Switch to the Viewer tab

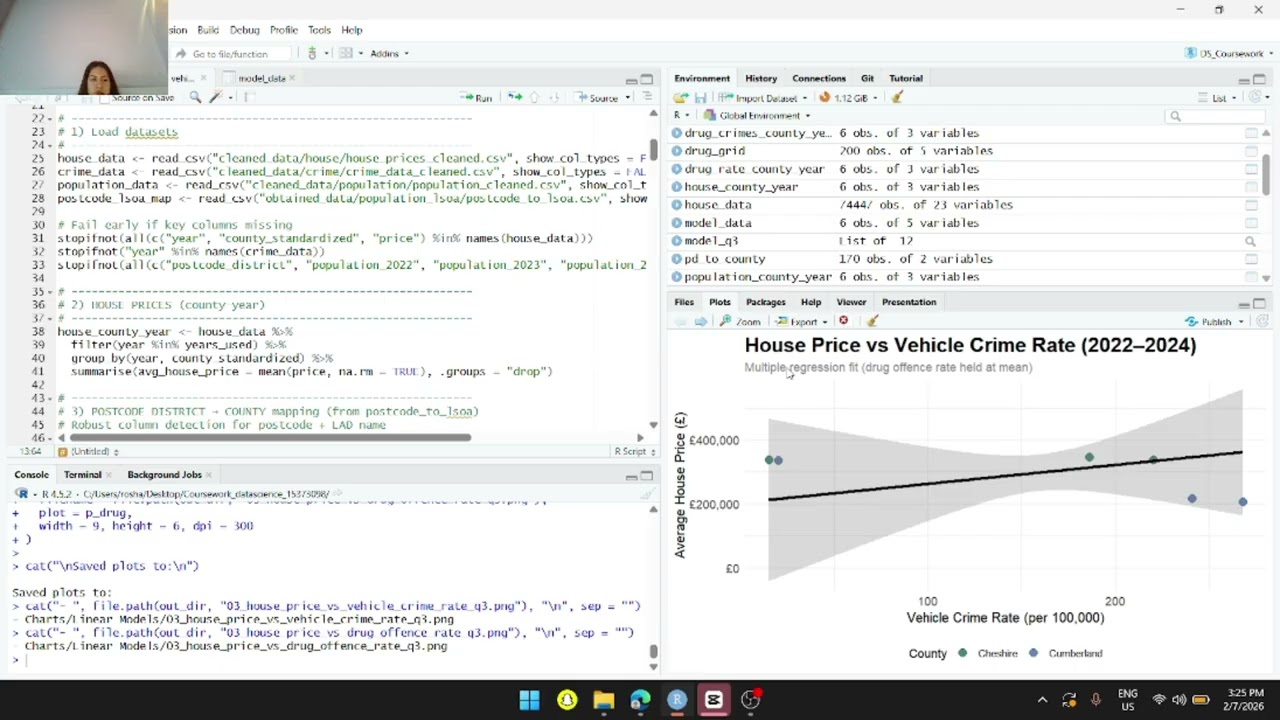[851, 302]
